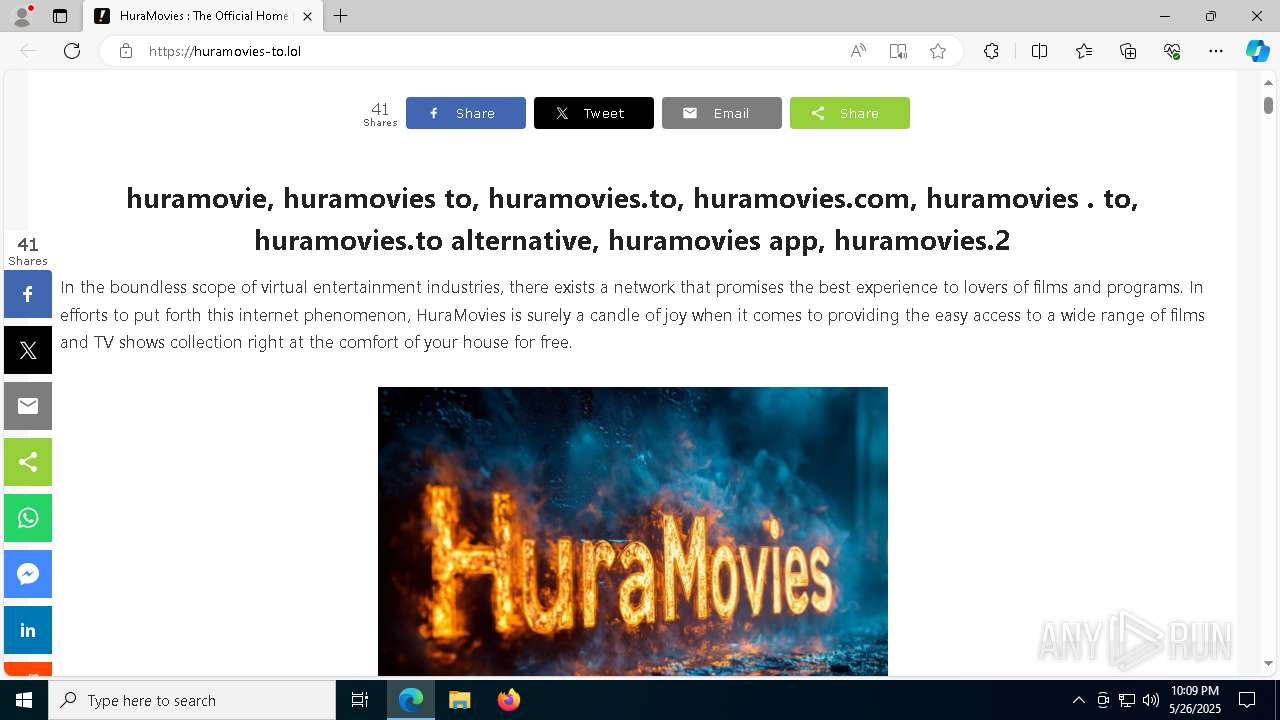Open Settings and more menu
Image resolution: width=1280 pixels, height=720 pixels.
[x=1216, y=51]
